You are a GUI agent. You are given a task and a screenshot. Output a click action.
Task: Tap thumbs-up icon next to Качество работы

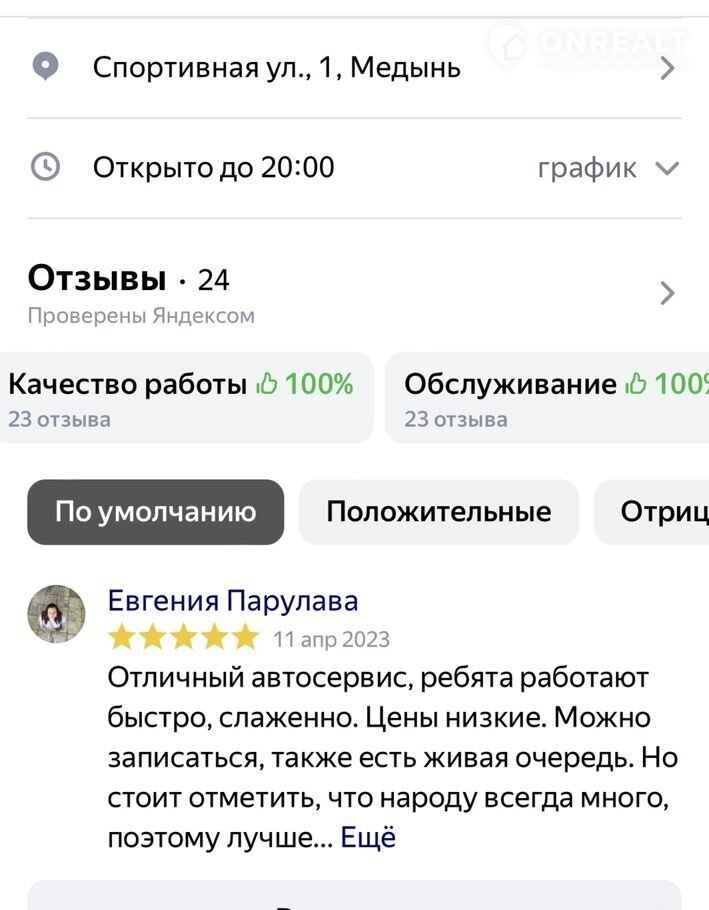[267, 384]
